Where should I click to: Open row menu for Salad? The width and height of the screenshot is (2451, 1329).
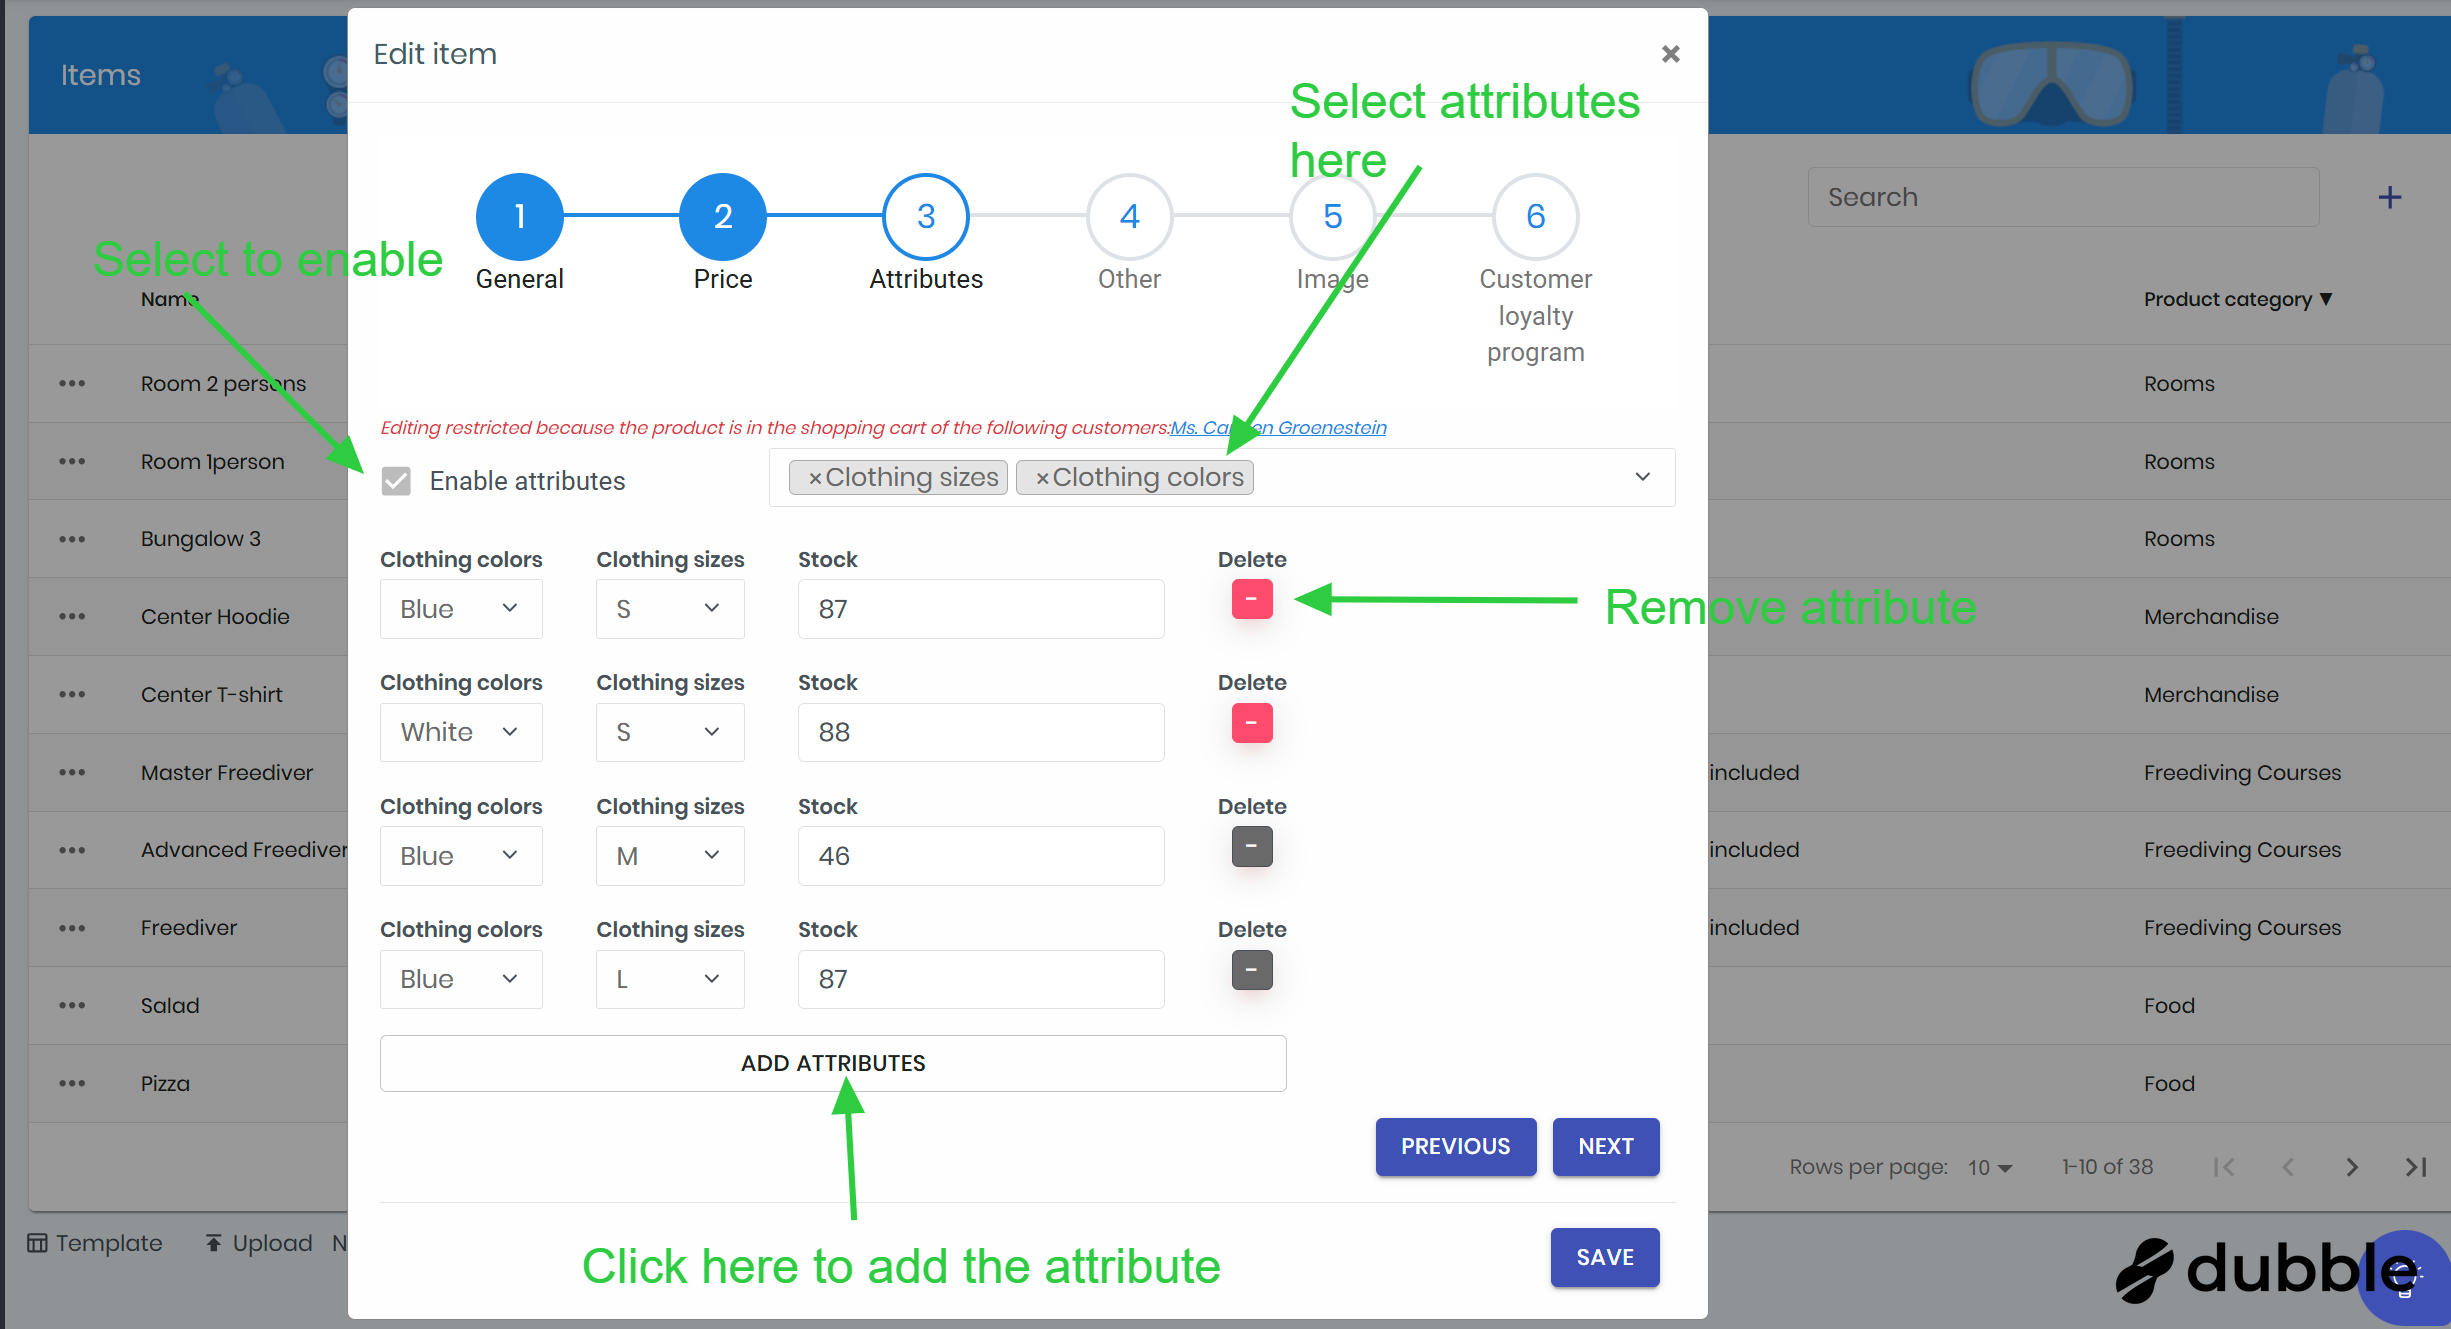[72, 1006]
